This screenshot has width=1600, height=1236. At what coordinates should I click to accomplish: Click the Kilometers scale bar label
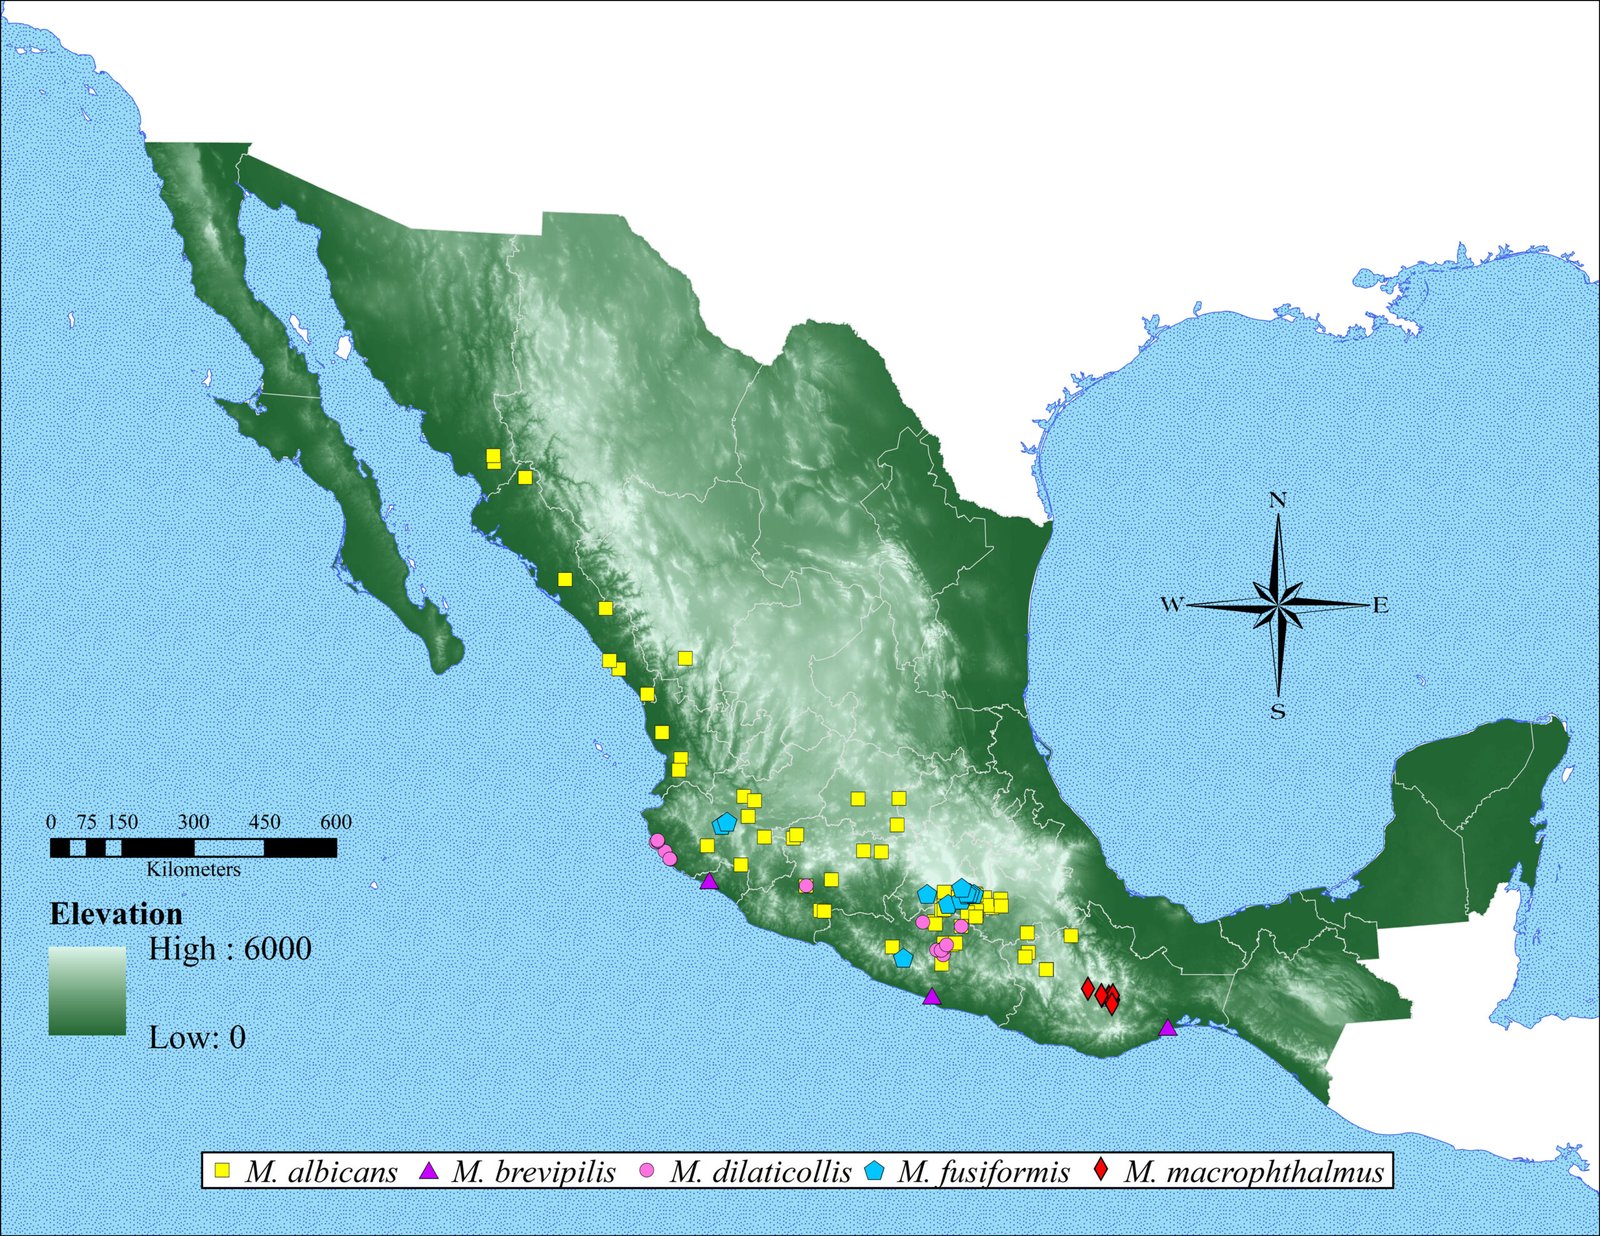coord(193,869)
